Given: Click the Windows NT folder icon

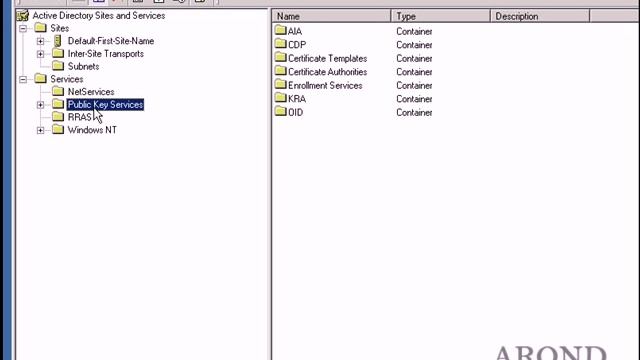Looking at the screenshot, I should (x=58, y=129).
